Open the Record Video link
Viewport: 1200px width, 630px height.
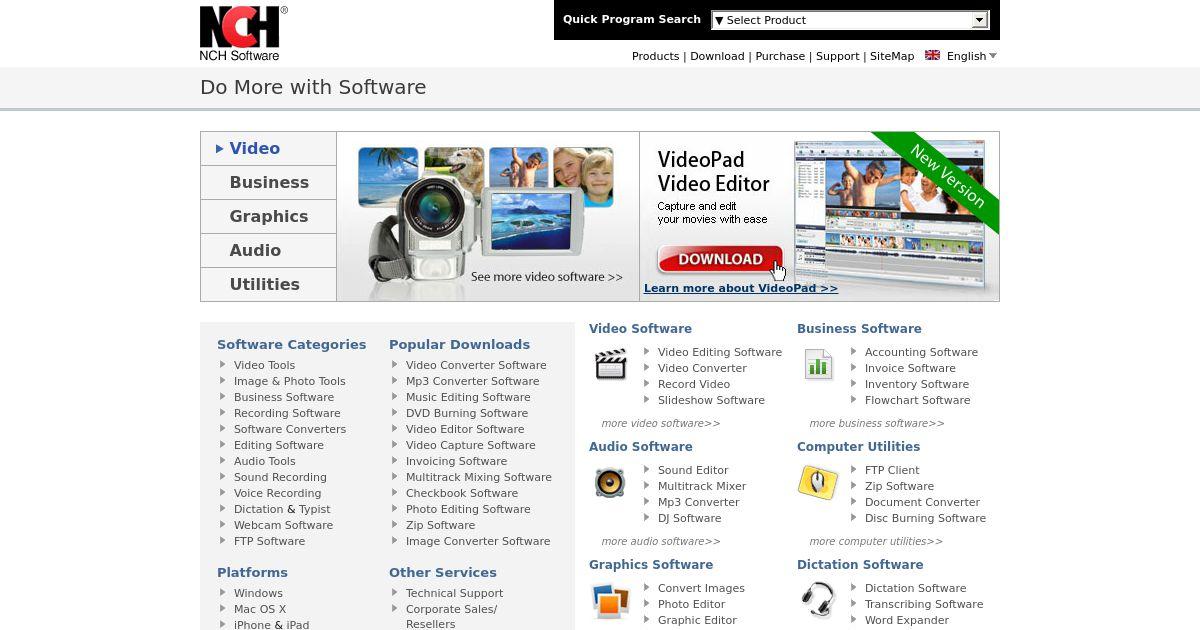[x=694, y=384]
